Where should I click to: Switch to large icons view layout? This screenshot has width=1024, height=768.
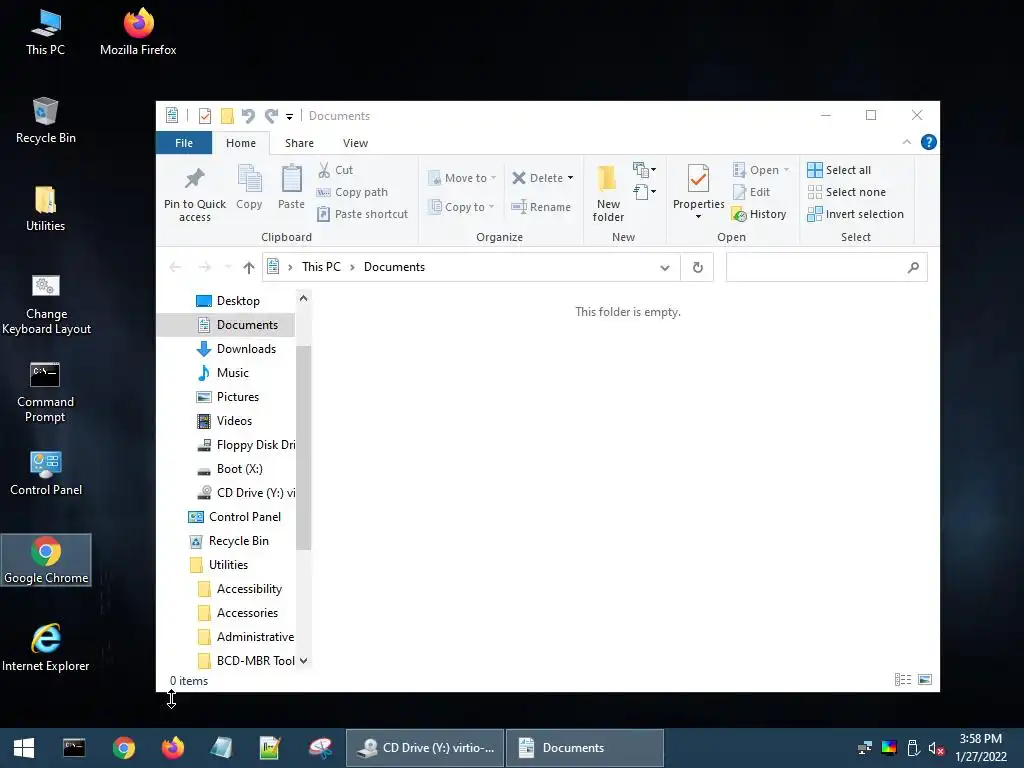click(925, 680)
